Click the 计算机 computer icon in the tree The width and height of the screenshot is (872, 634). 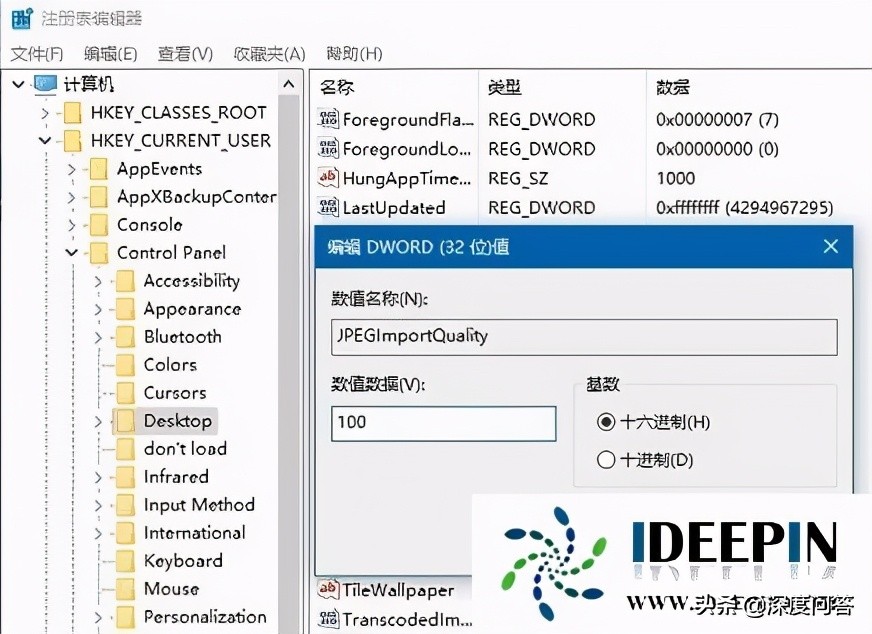point(43,84)
